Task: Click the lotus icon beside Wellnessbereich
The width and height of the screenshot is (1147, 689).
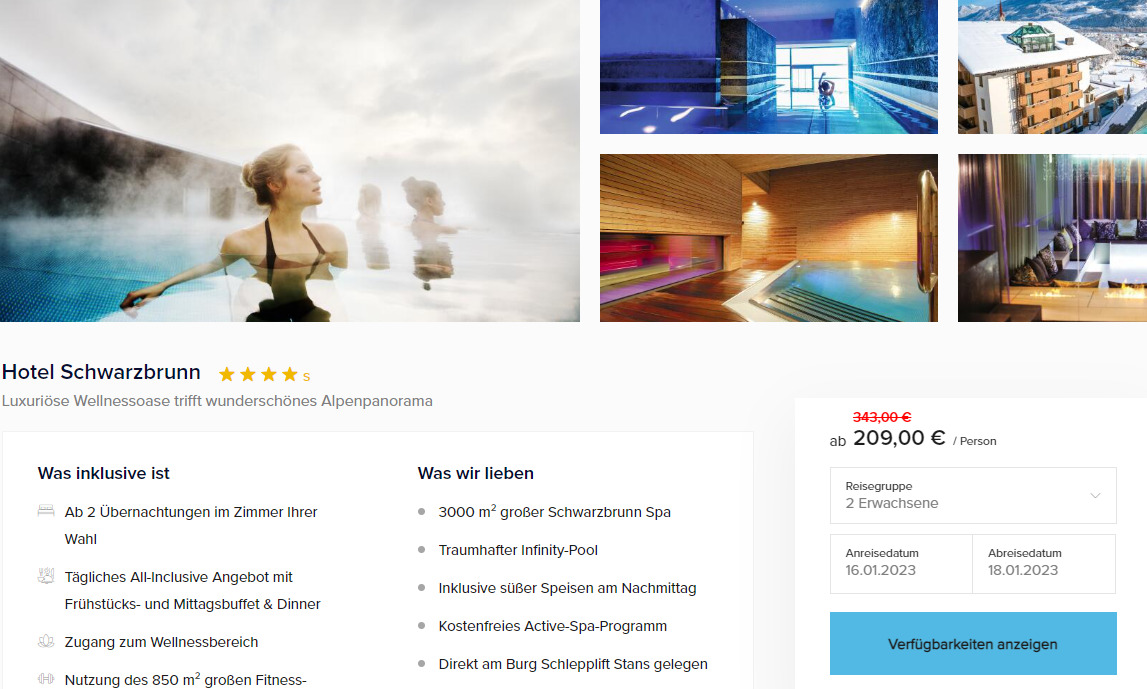Action: [x=46, y=641]
